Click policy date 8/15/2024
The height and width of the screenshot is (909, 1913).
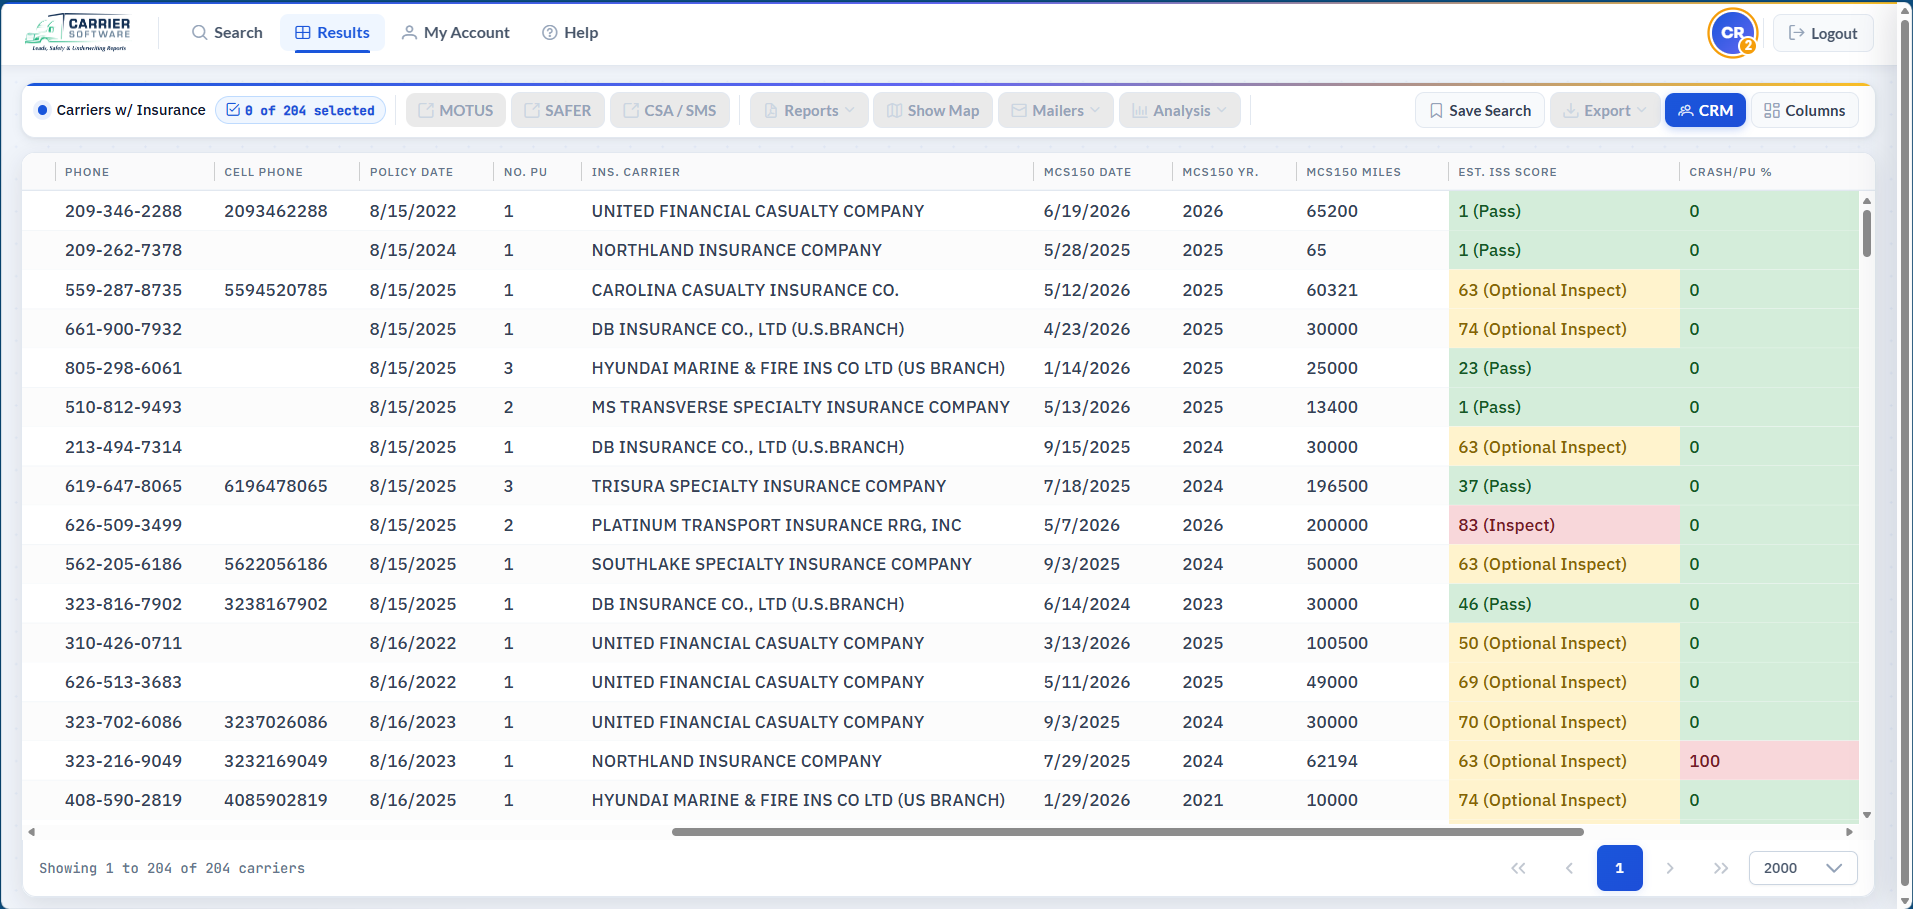coord(413,250)
